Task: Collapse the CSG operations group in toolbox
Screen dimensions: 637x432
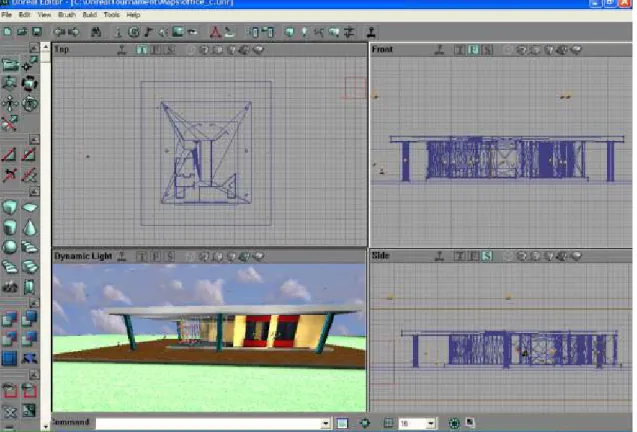Action: pos(35,303)
